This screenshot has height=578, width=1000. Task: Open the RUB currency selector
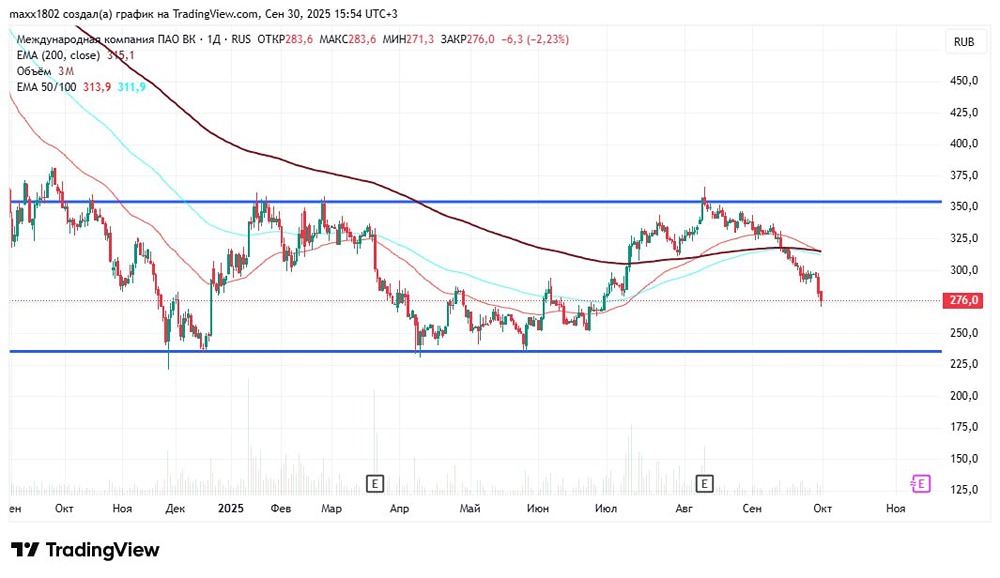tap(964, 41)
